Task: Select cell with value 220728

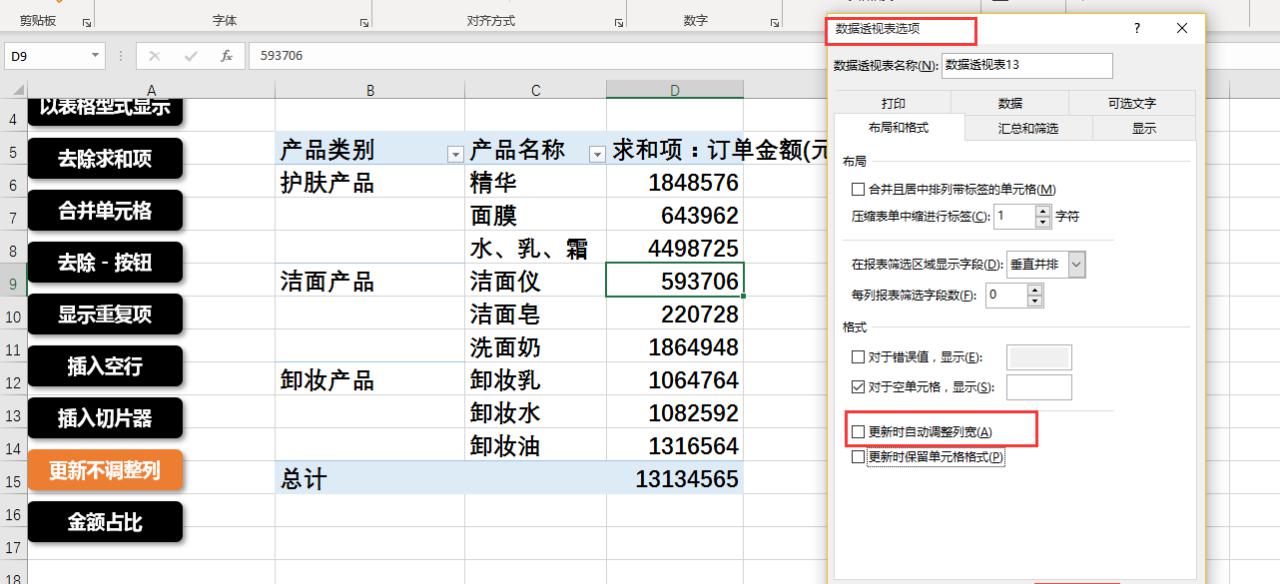Action: pos(675,315)
